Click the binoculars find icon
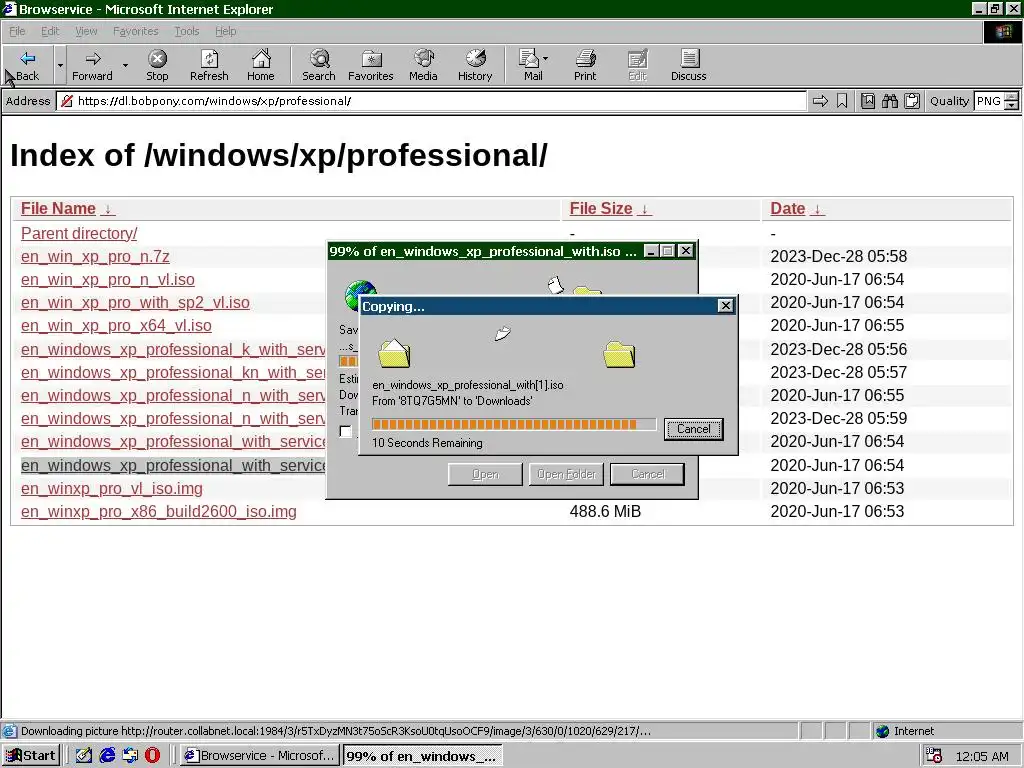The height and width of the screenshot is (768, 1024). [x=889, y=101]
